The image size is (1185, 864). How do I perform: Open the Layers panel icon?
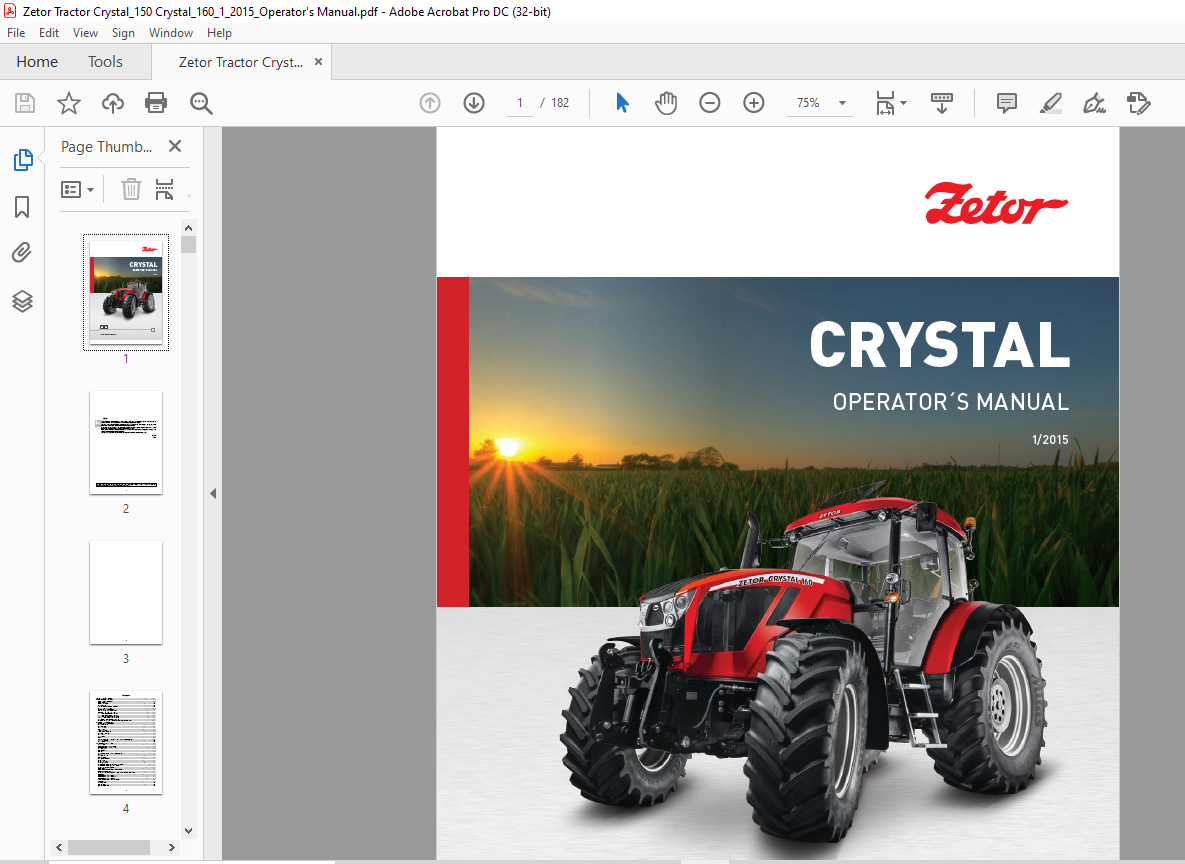[22, 301]
